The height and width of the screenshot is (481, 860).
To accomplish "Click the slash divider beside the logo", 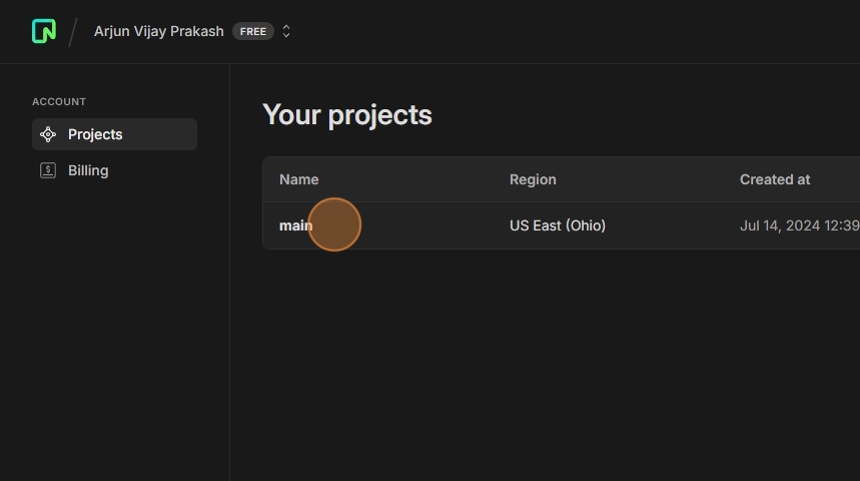I will [x=73, y=31].
